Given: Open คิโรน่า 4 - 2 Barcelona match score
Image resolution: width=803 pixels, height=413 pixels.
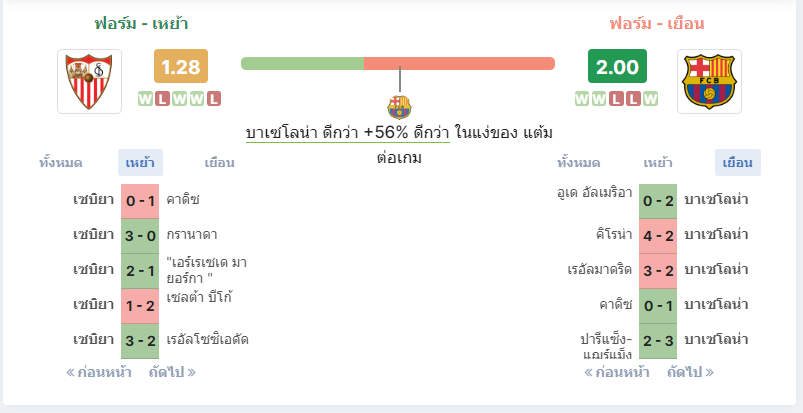Looking at the screenshot, I should [658, 236].
